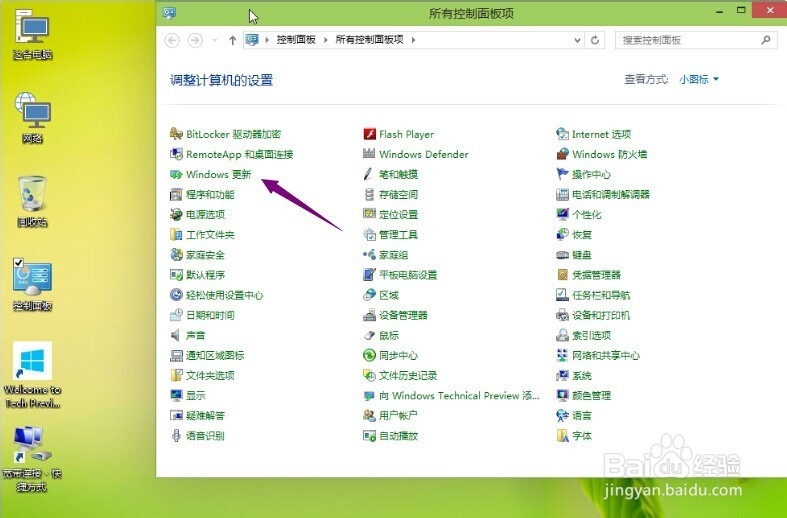The height and width of the screenshot is (518, 787).
Task: Click the 鼠标 mouse icon
Action: (x=369, y=335)
